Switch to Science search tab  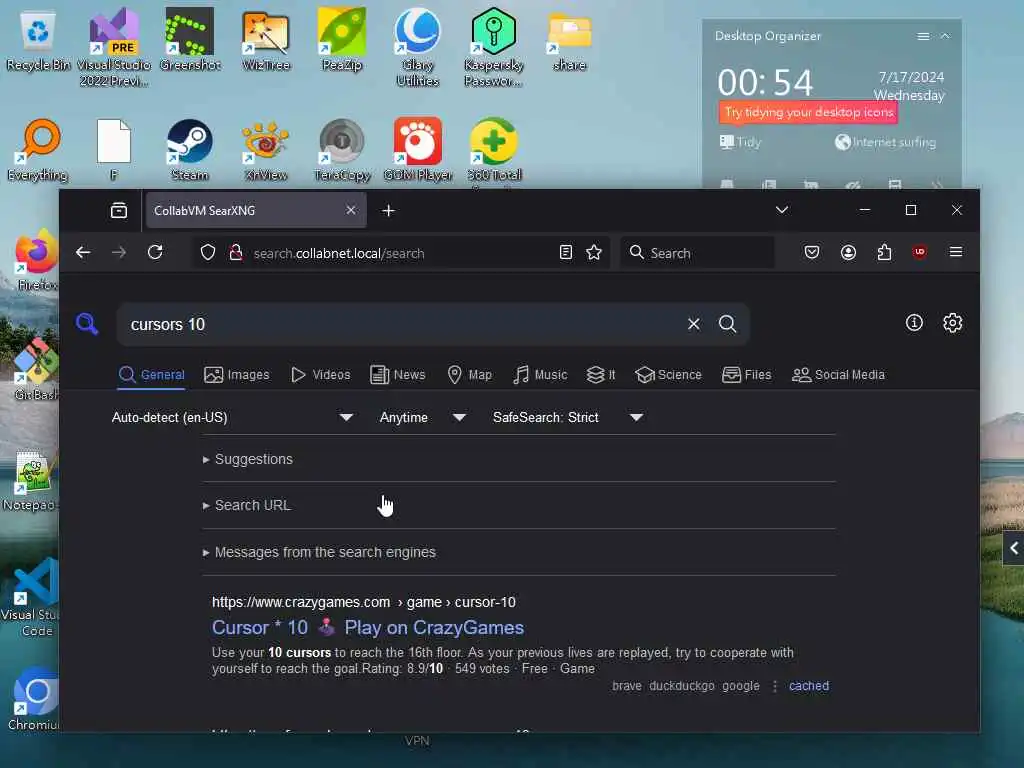tap(668, 375)
